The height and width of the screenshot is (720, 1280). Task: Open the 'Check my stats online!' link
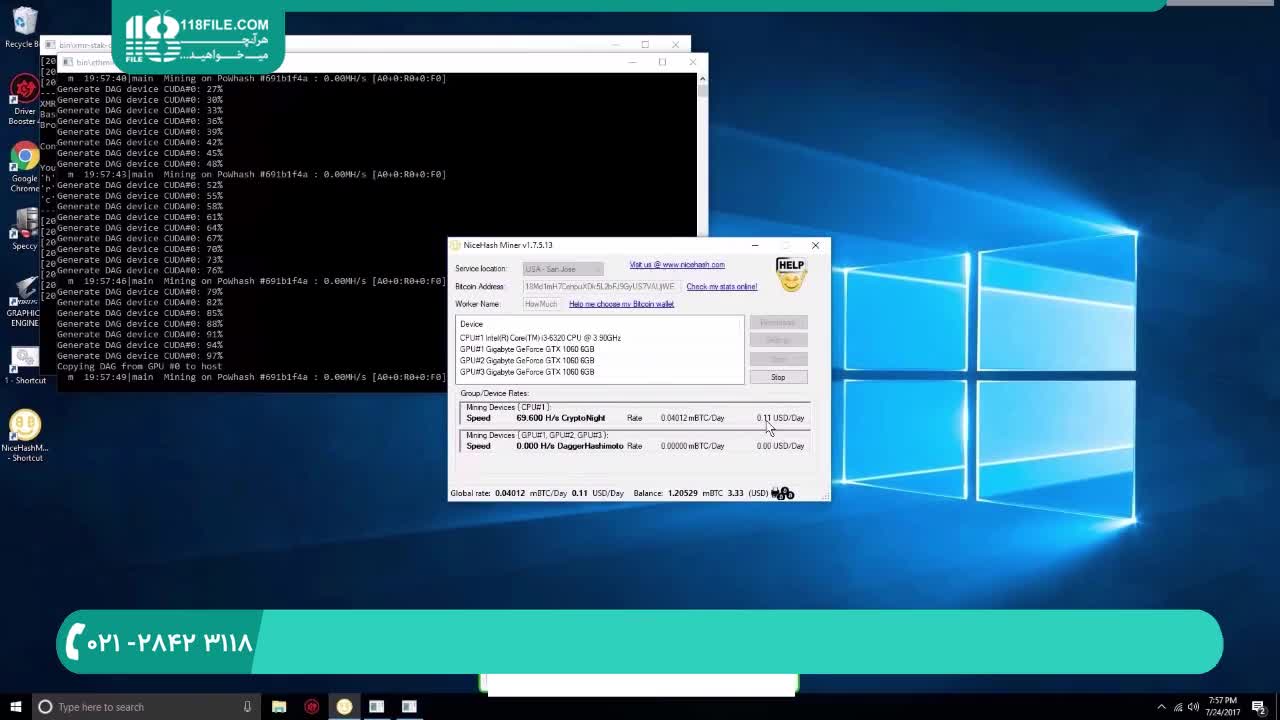[721, 287]
